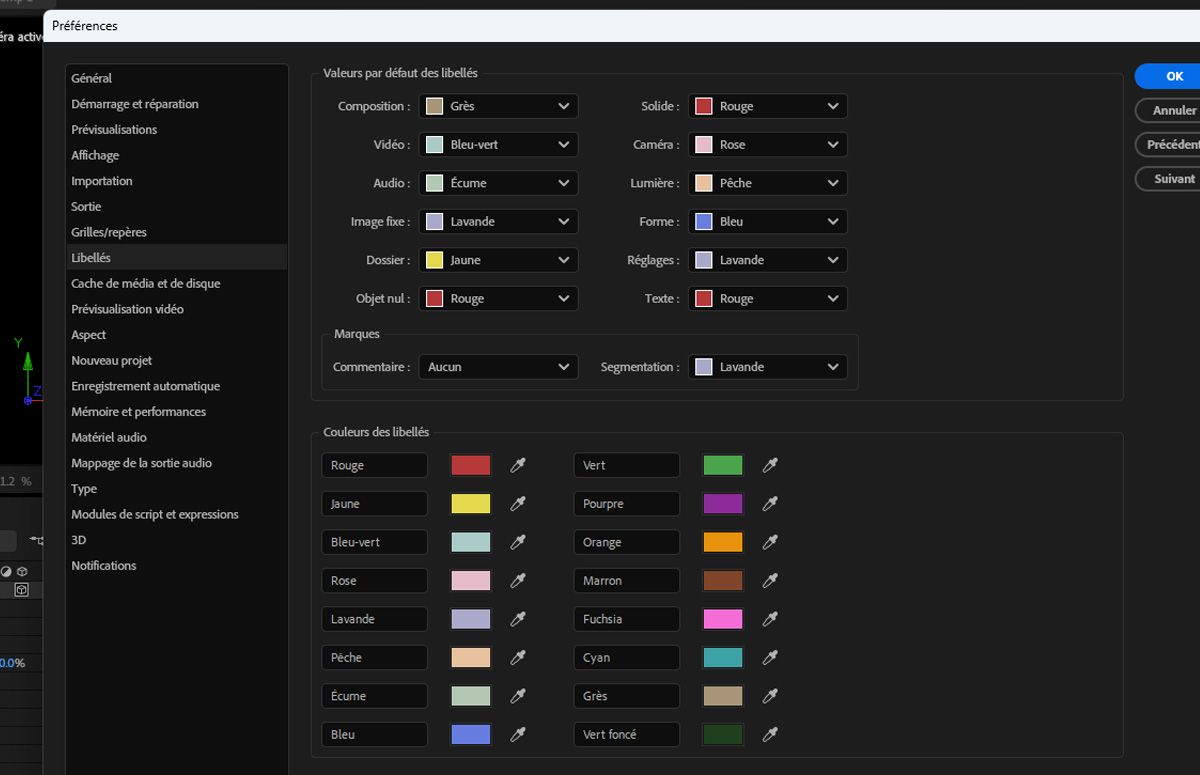This screenshot has width=1200, height=775.
Task: Select the eyedropper next to Vert foncé
Action: pyautogui.click(x=770, y=734)
